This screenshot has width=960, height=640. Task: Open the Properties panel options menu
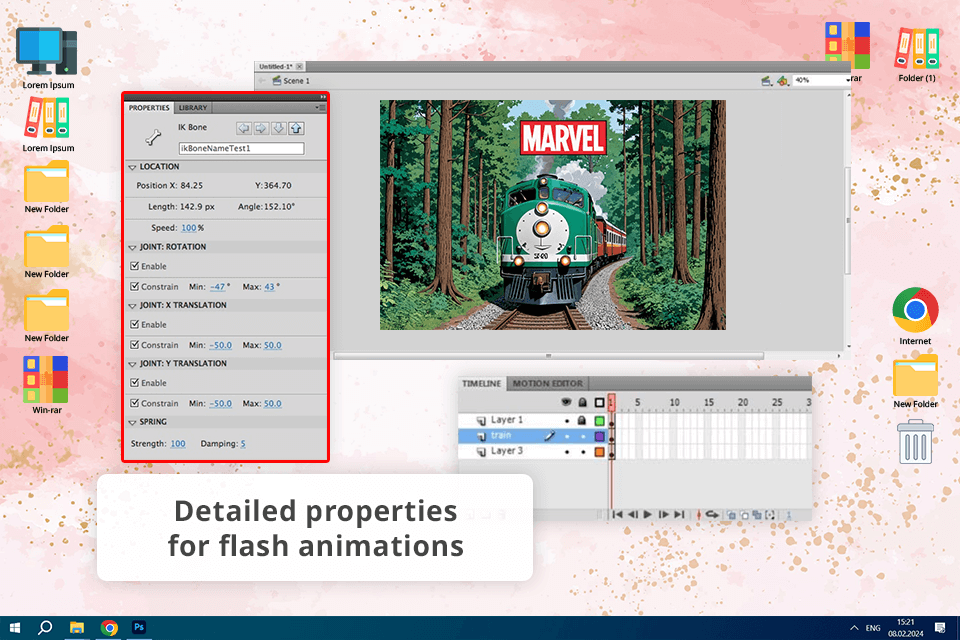coord(321,108)
